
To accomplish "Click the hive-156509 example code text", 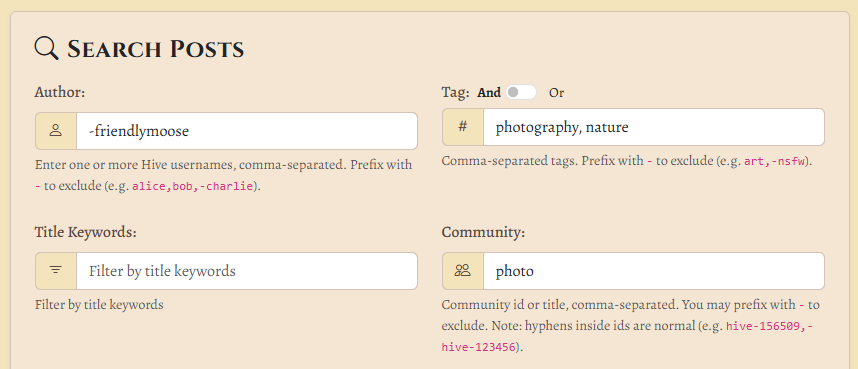I will (766, 327).
